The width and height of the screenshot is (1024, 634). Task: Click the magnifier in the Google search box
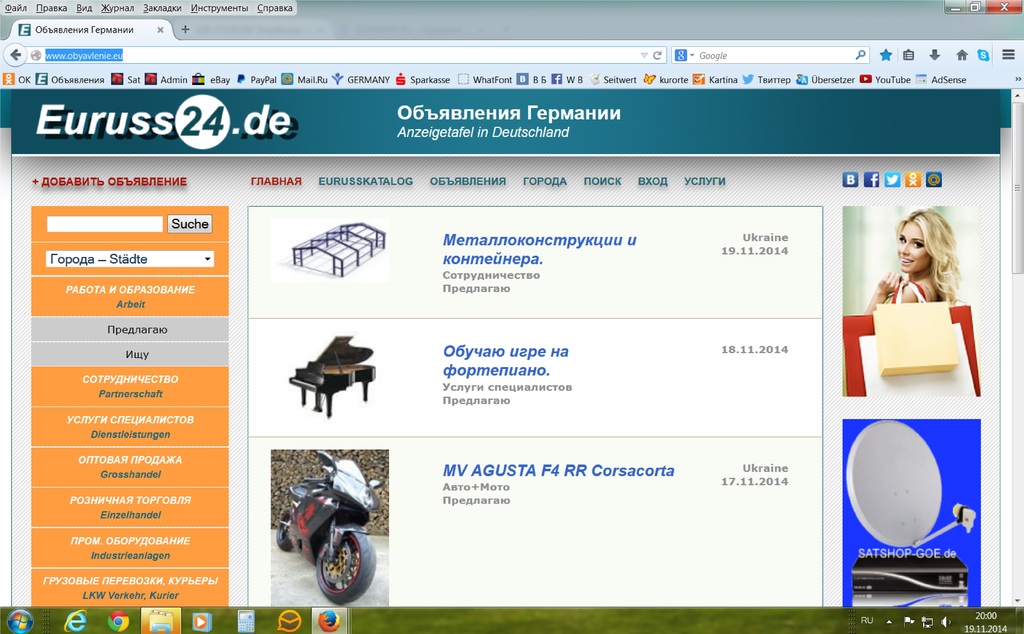click(861, 55)
